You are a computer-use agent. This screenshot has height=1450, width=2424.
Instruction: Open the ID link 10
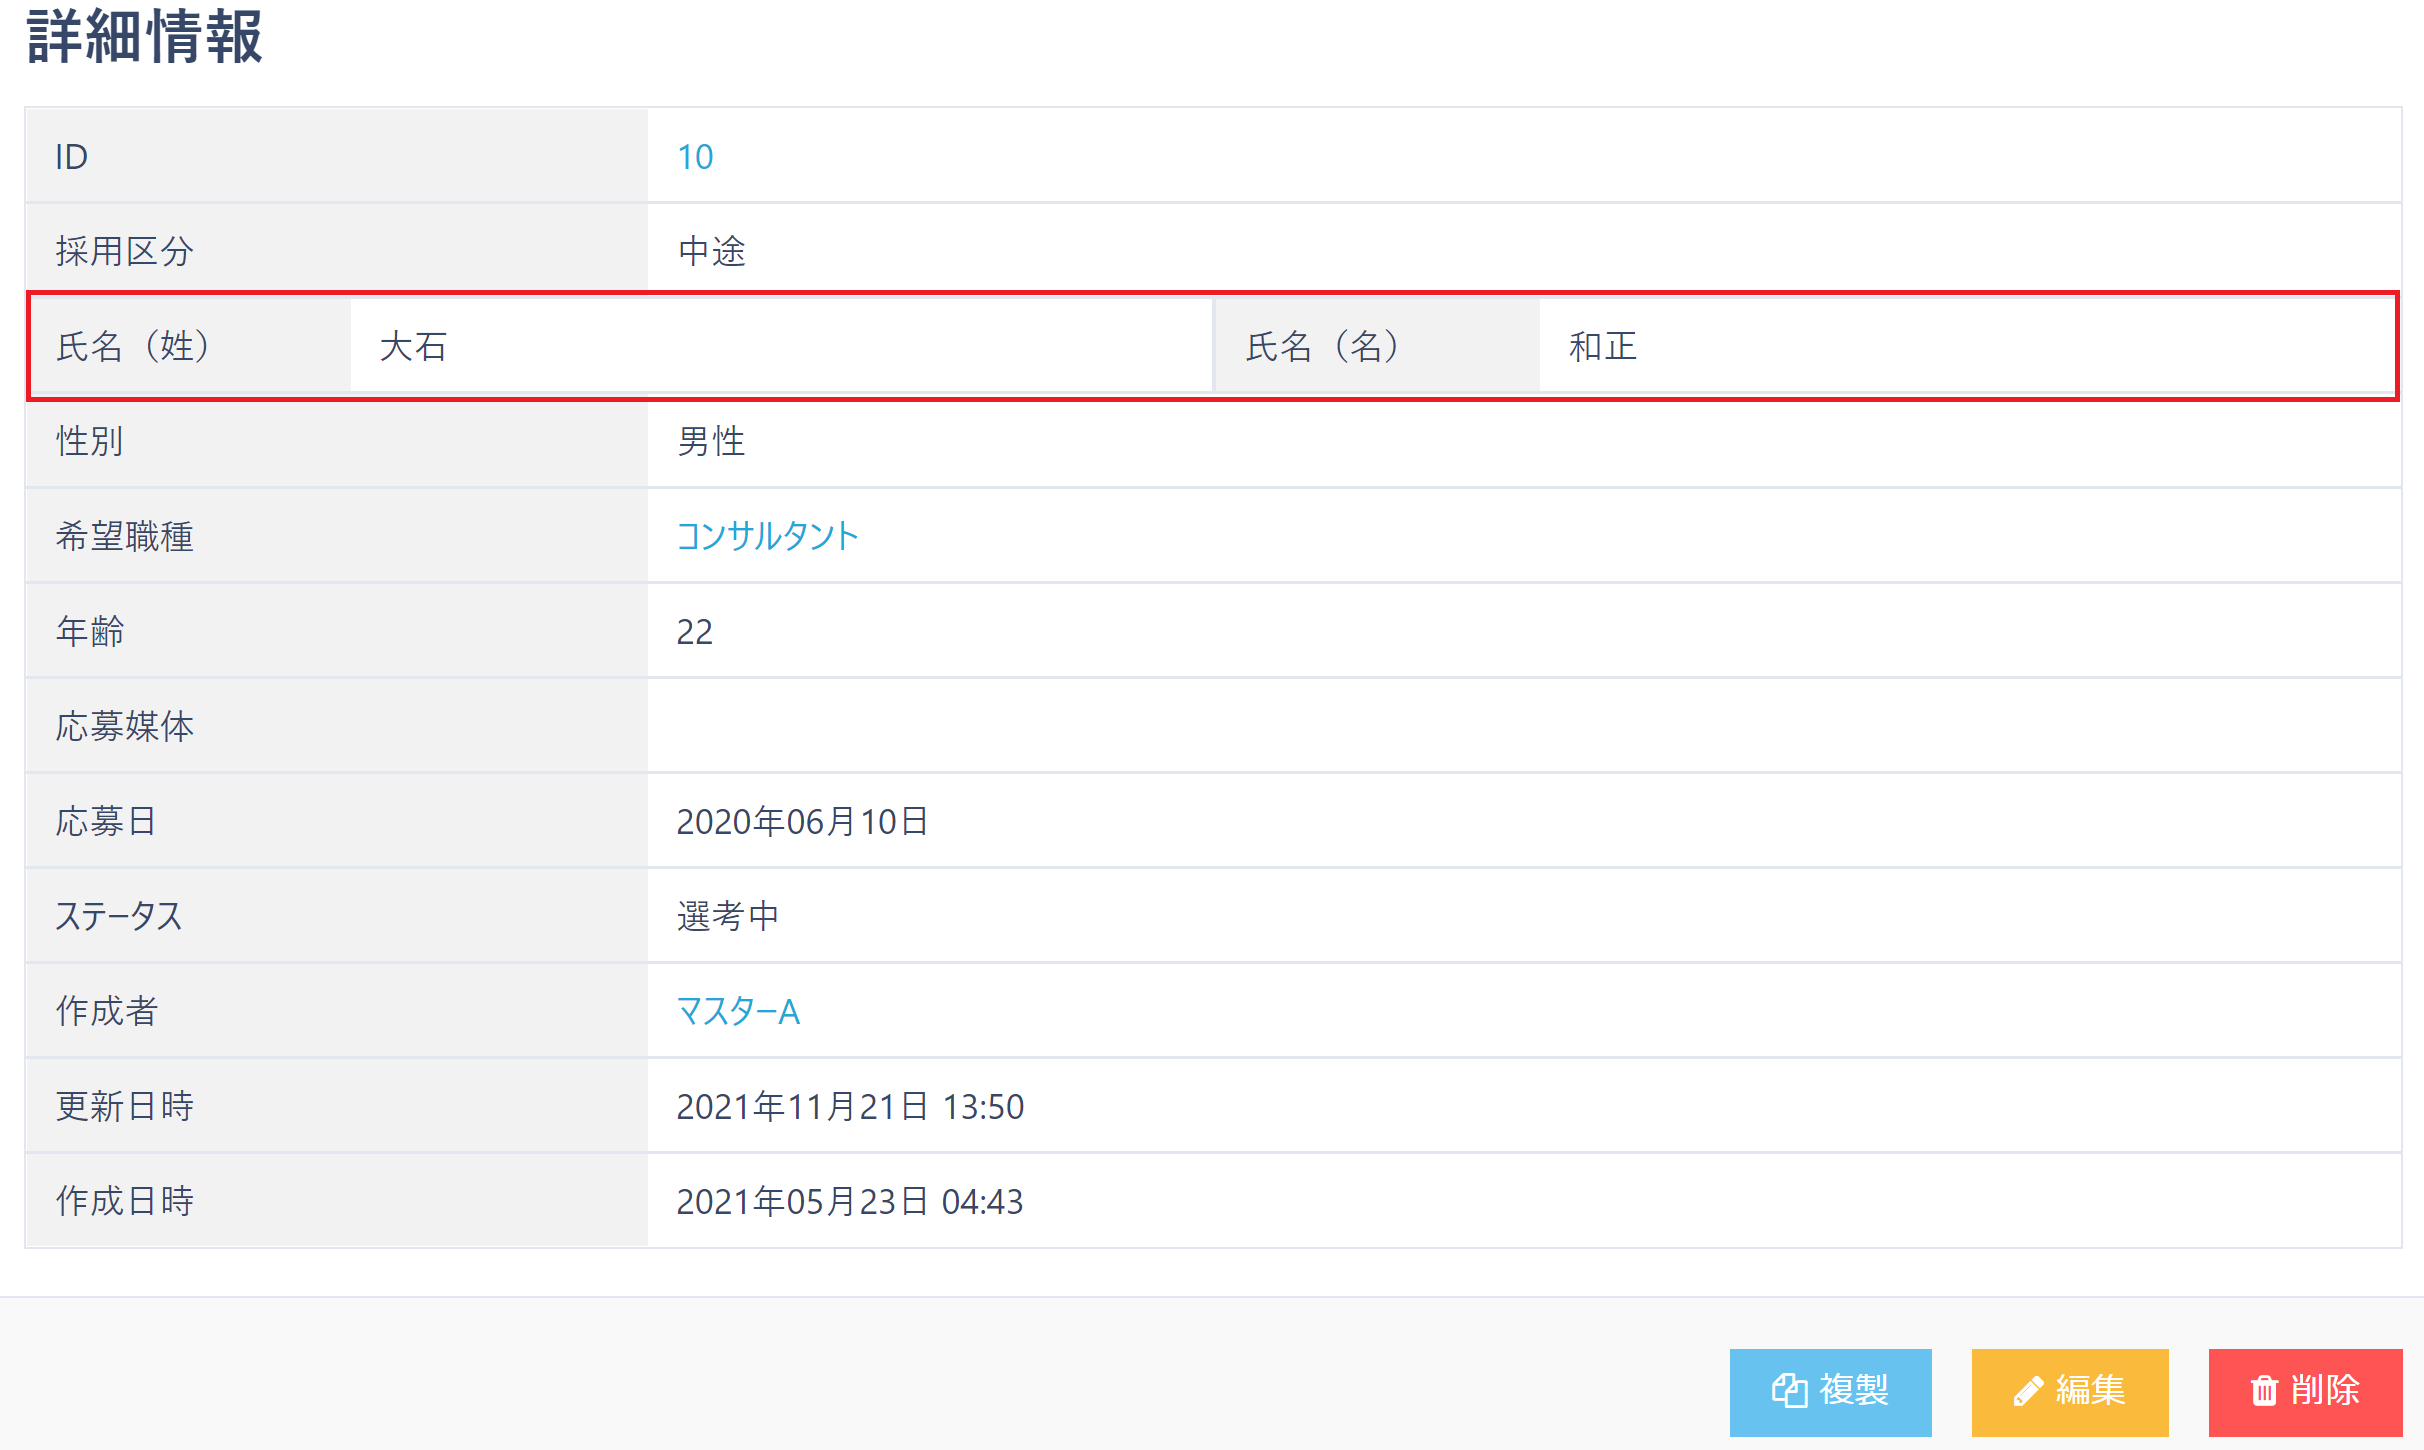point(695,157)
